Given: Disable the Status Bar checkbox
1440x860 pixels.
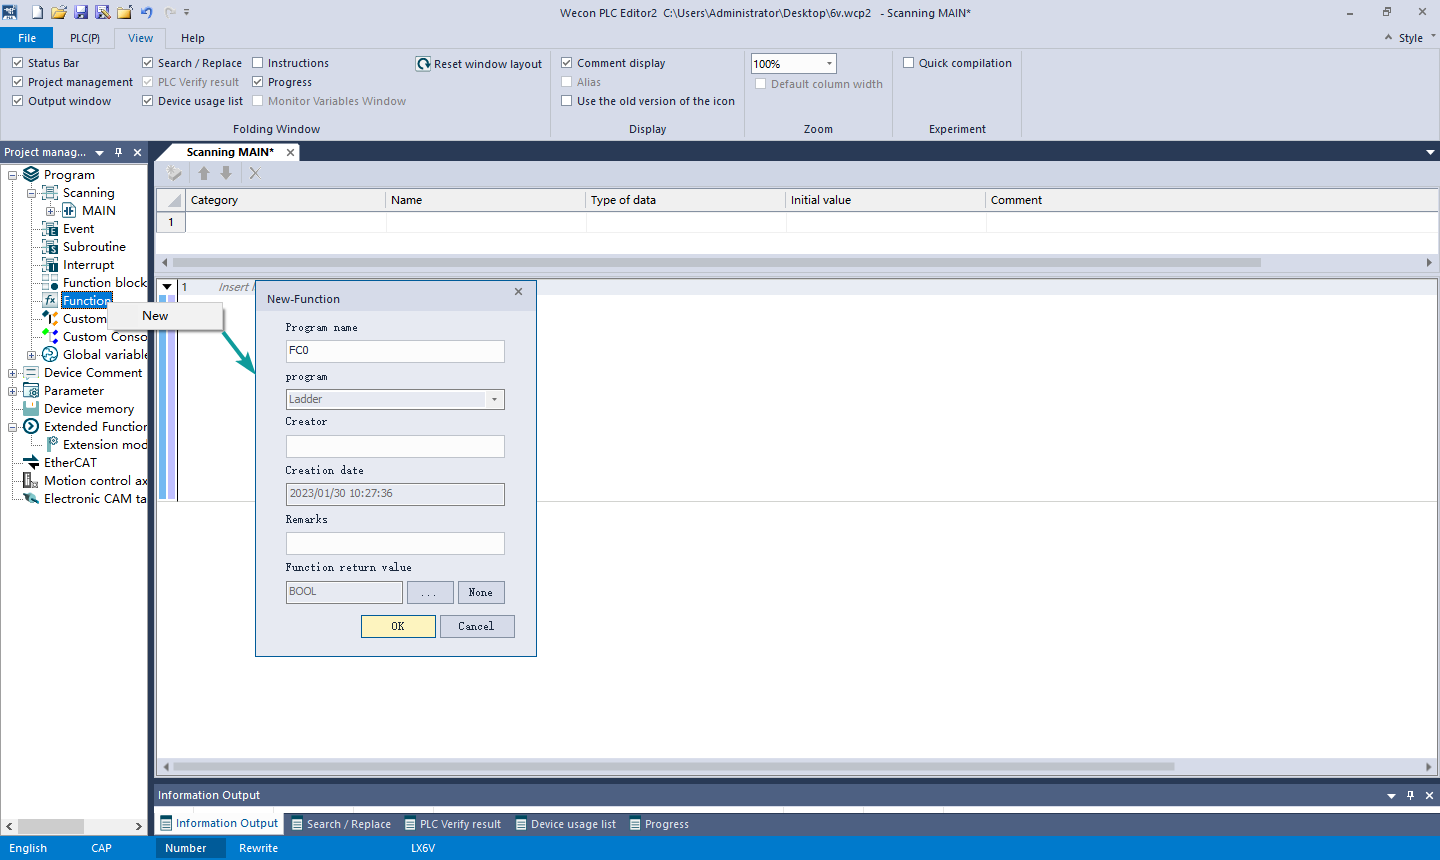Looking at the screenshot, I should 18,63.
